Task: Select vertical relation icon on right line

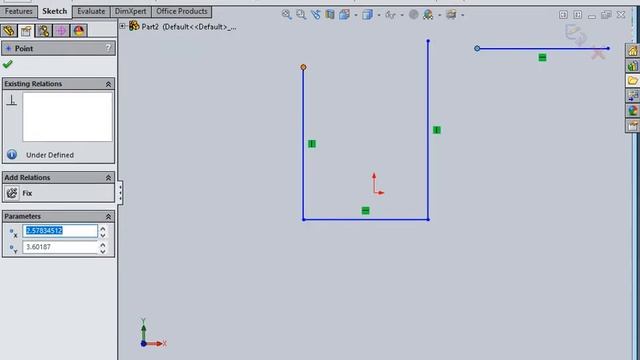Action: tap(437, 130)
